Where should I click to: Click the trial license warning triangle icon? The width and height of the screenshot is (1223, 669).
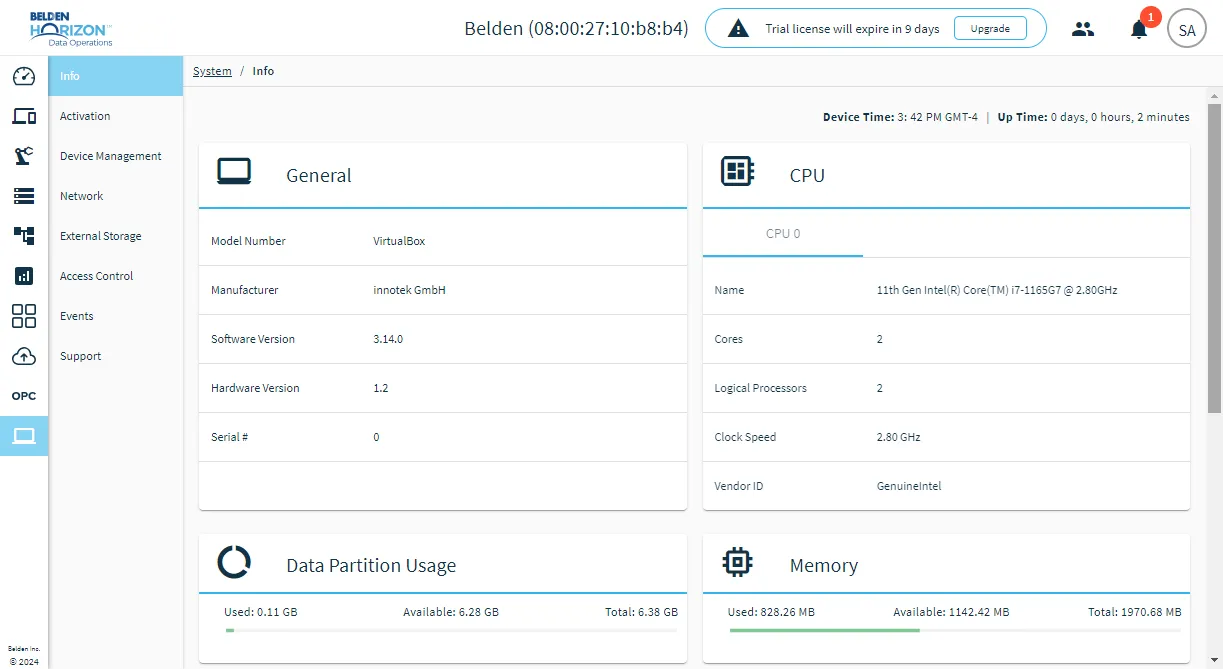(738, 29)
